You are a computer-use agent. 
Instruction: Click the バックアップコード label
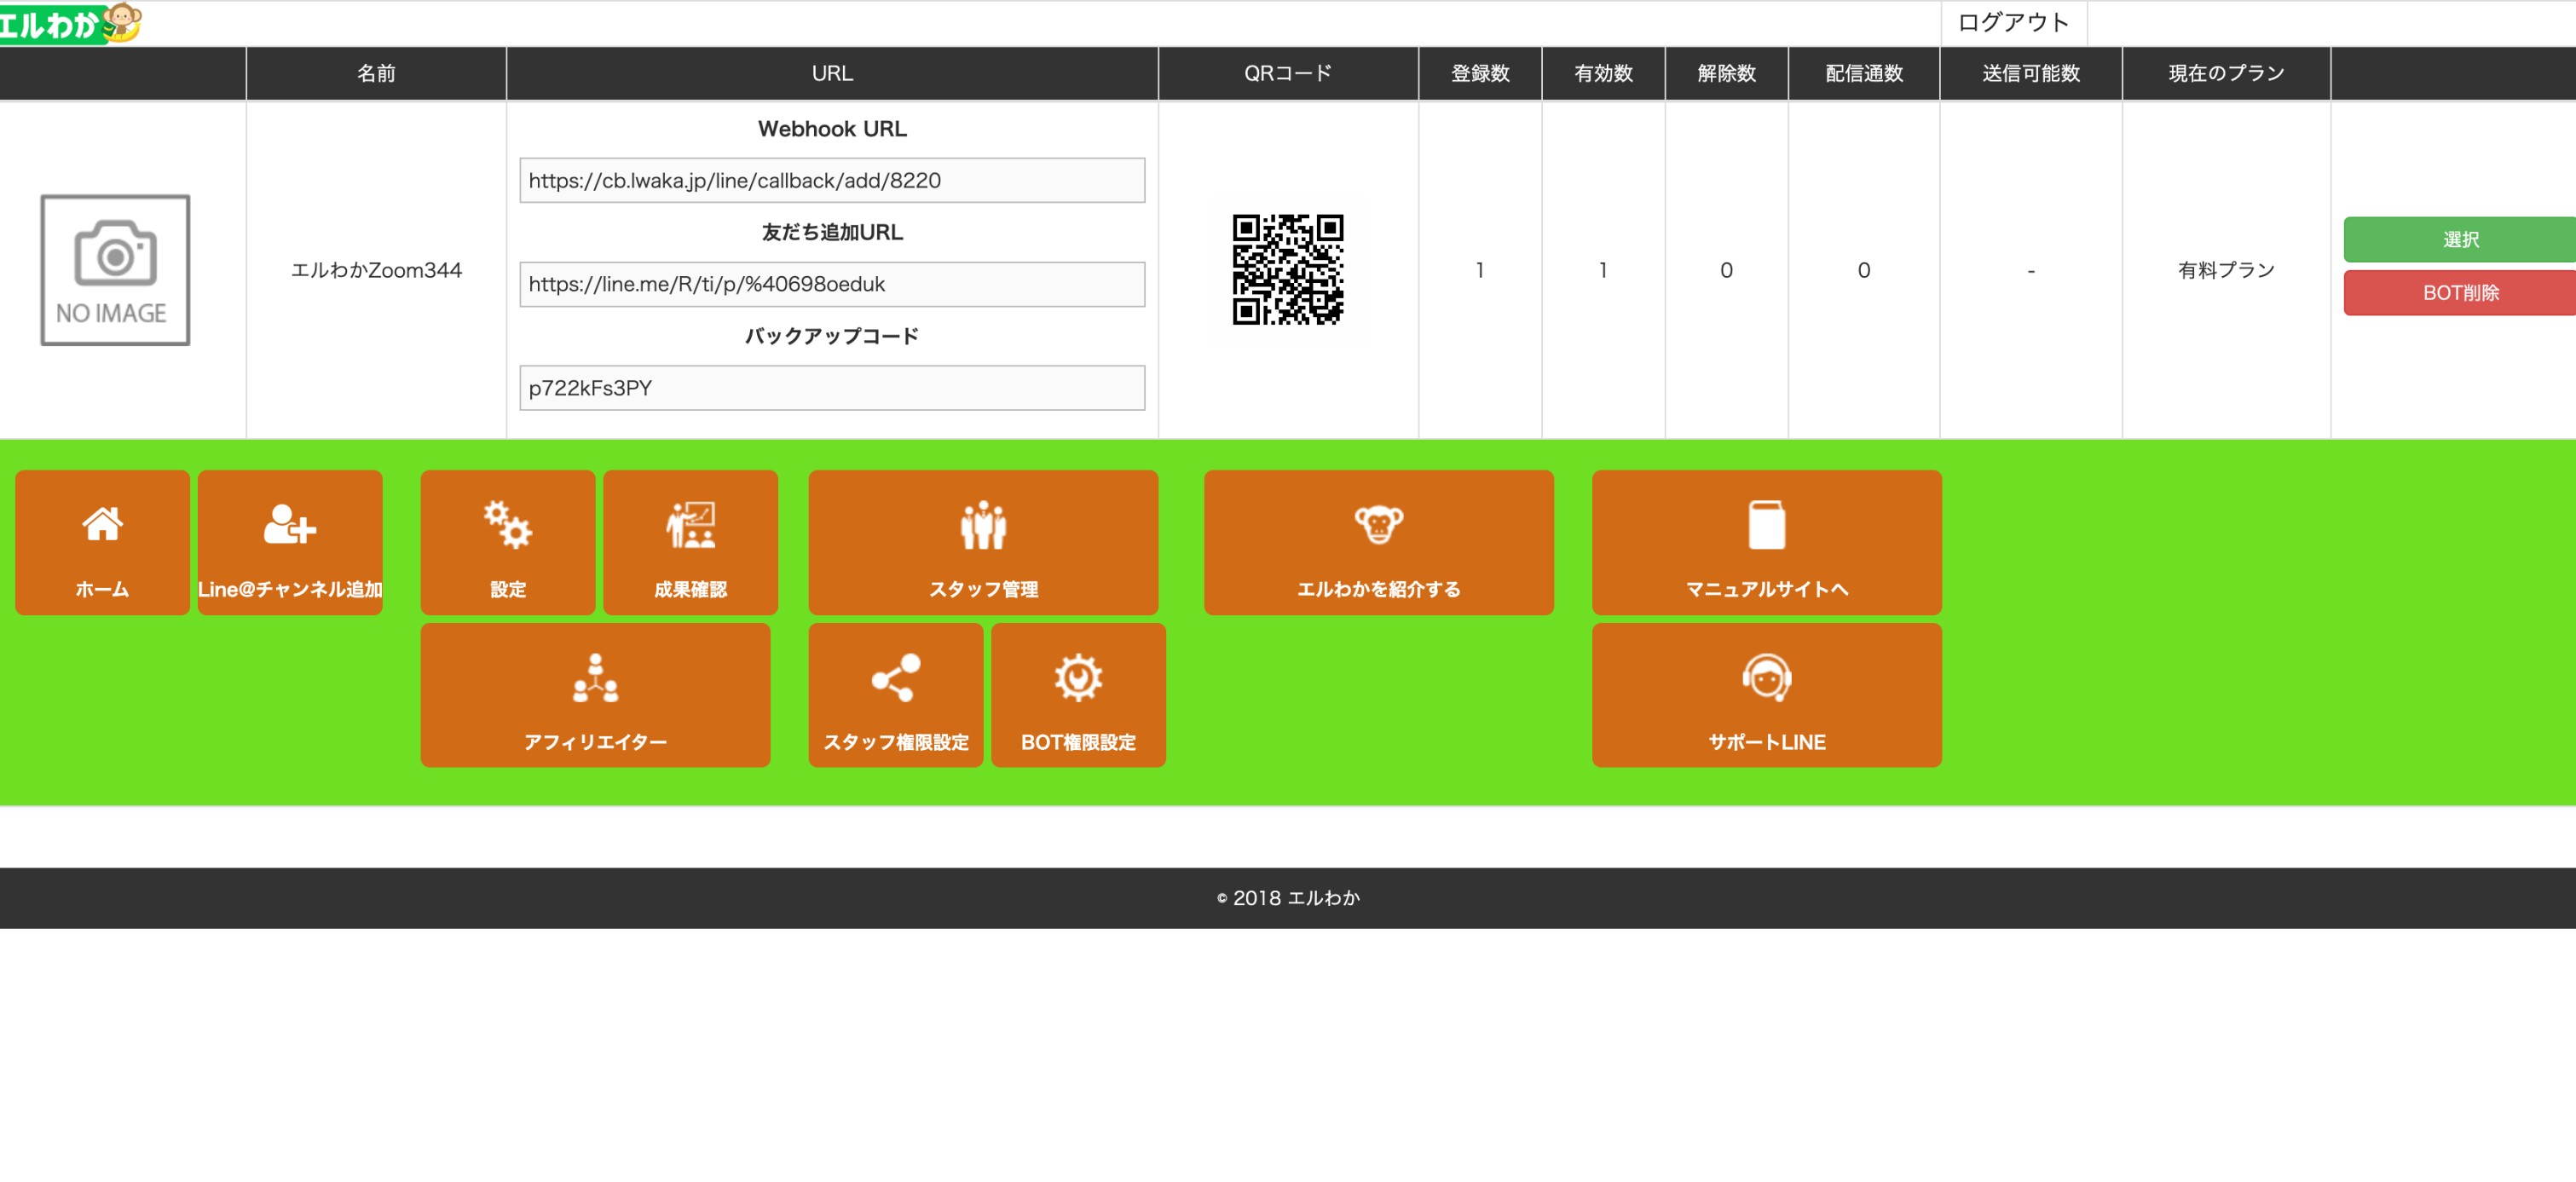point(832,336)
